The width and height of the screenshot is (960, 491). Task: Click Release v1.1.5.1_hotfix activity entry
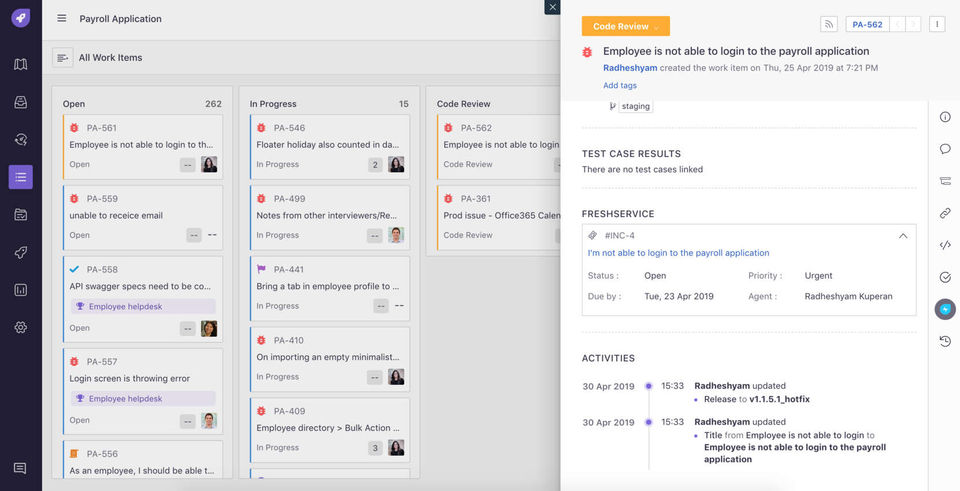click(757, 399)
